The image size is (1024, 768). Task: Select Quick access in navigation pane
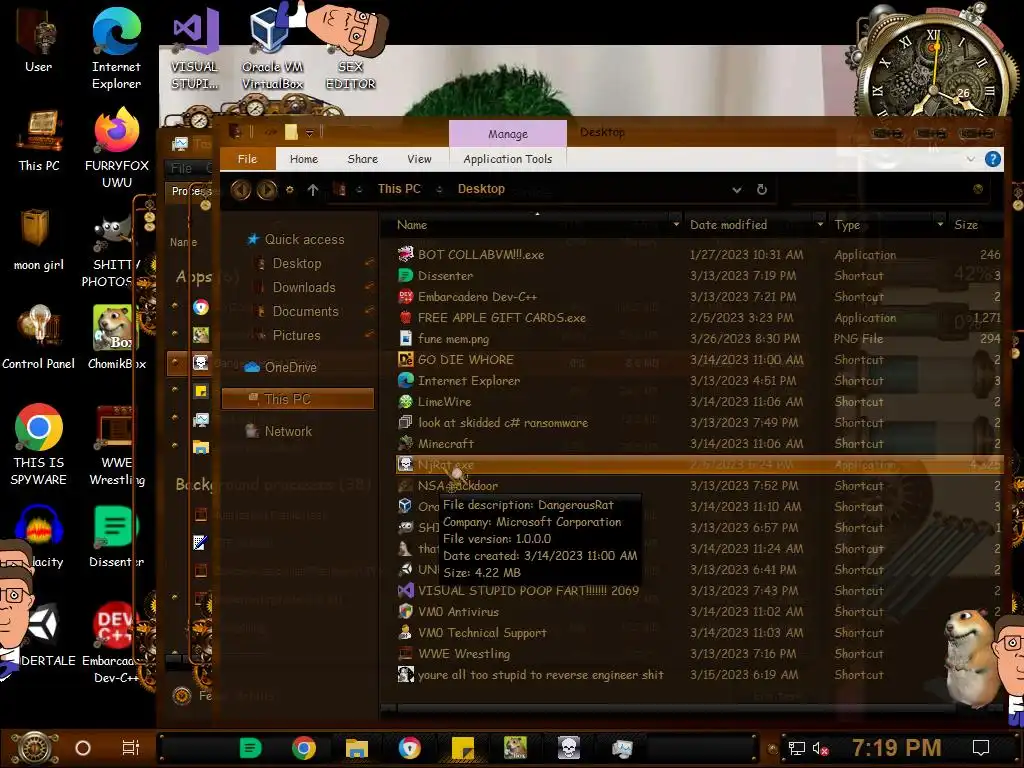pos(304,239)
